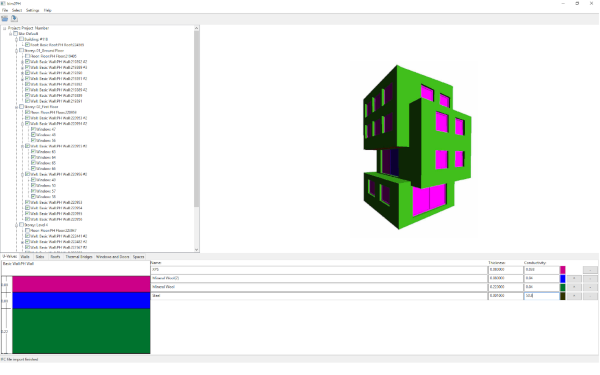The width and height of the screenshot is (600, 375).
Task: Click the move-down button for Mineral Wool layer
Action: (x=590, y=287)
